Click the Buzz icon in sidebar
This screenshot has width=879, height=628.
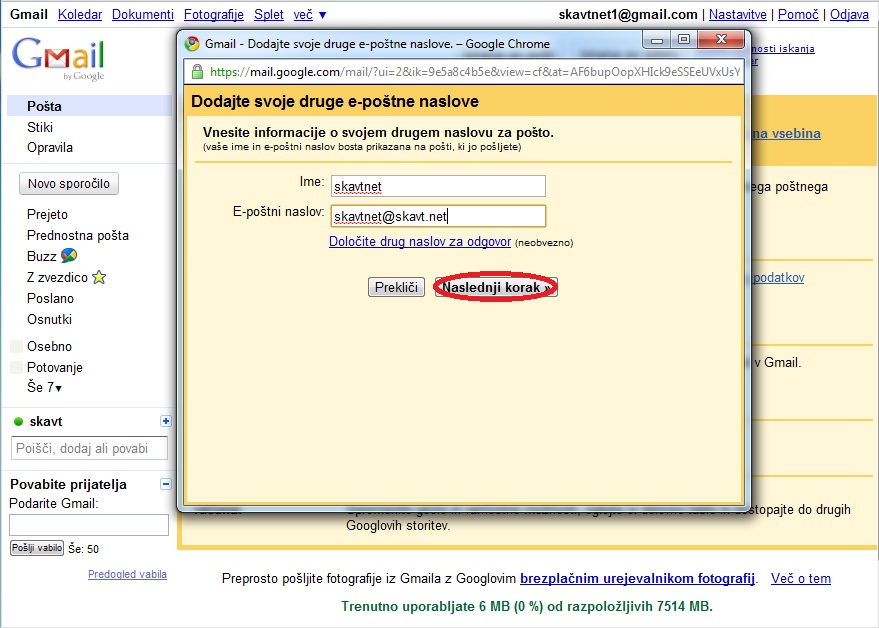tap(69, 256)
